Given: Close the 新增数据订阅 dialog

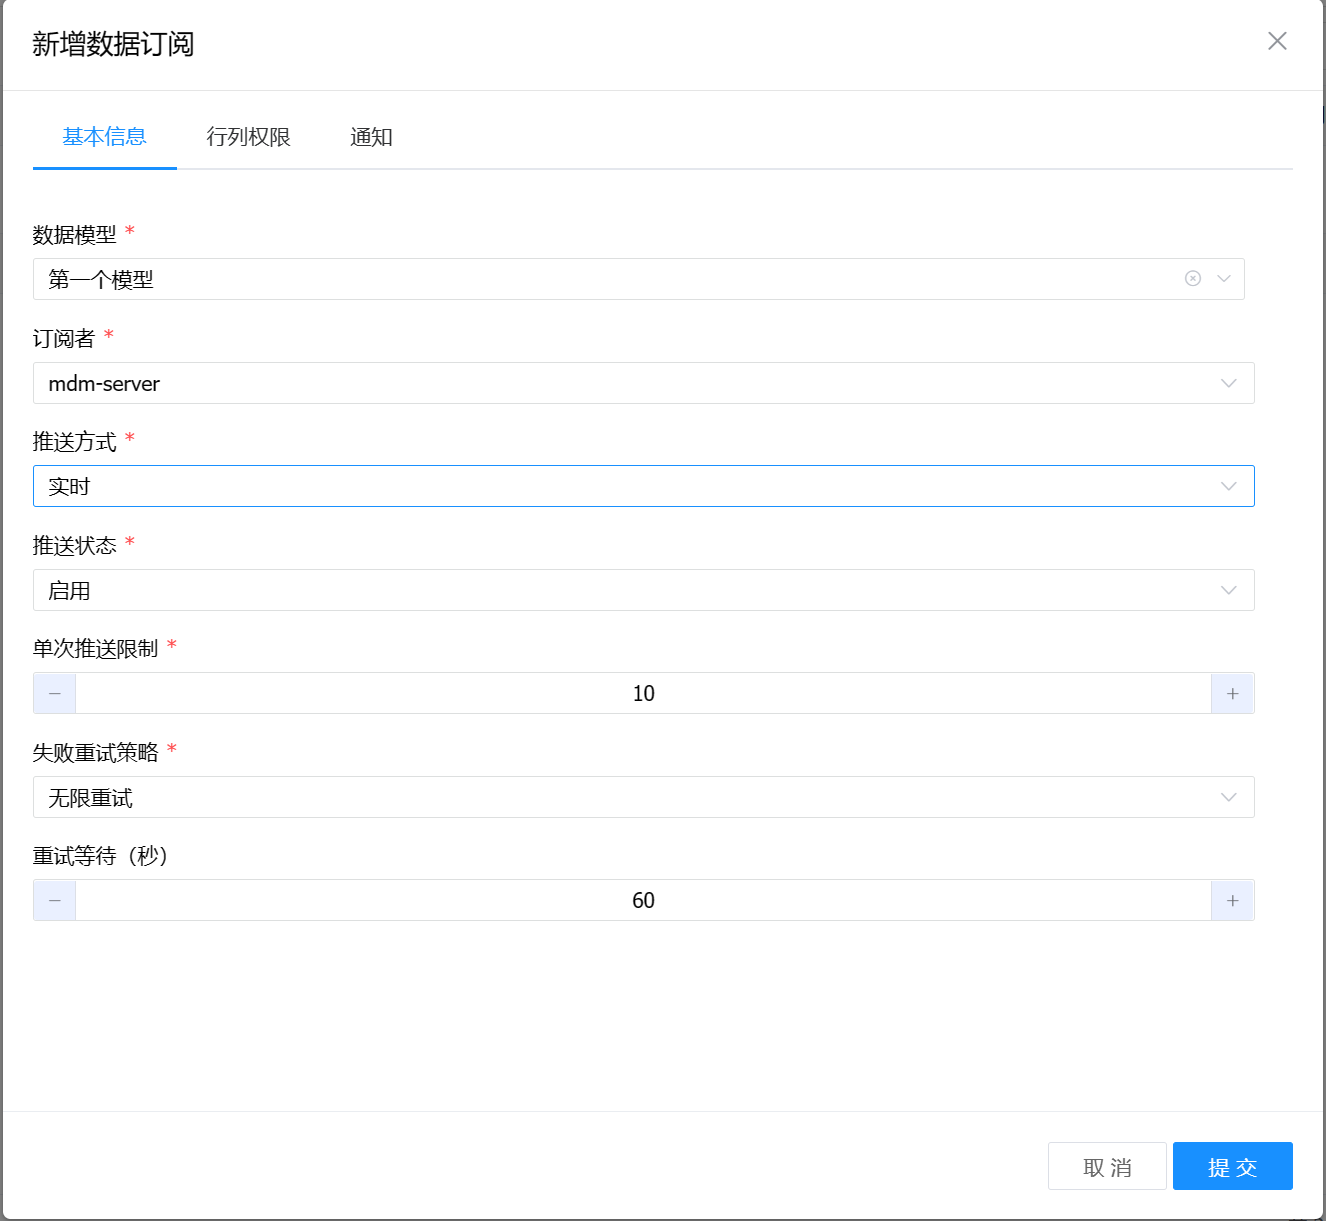Looking at the screenshot, I should [x=1277, y=41].
